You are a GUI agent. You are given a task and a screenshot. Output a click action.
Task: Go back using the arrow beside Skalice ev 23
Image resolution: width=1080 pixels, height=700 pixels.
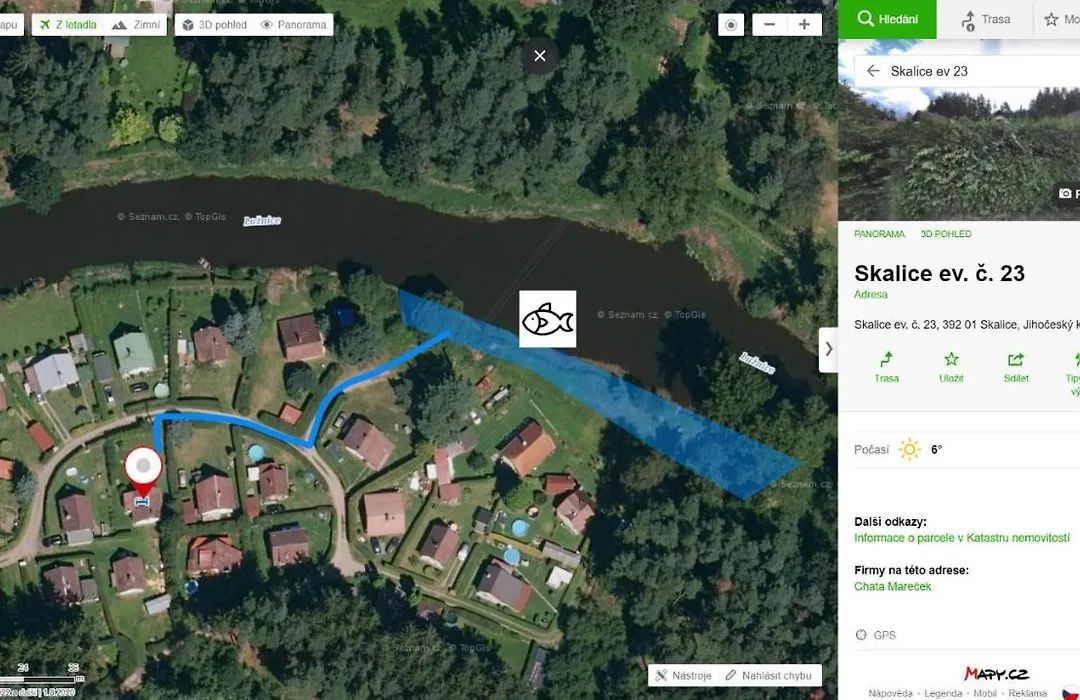(873, 71)
